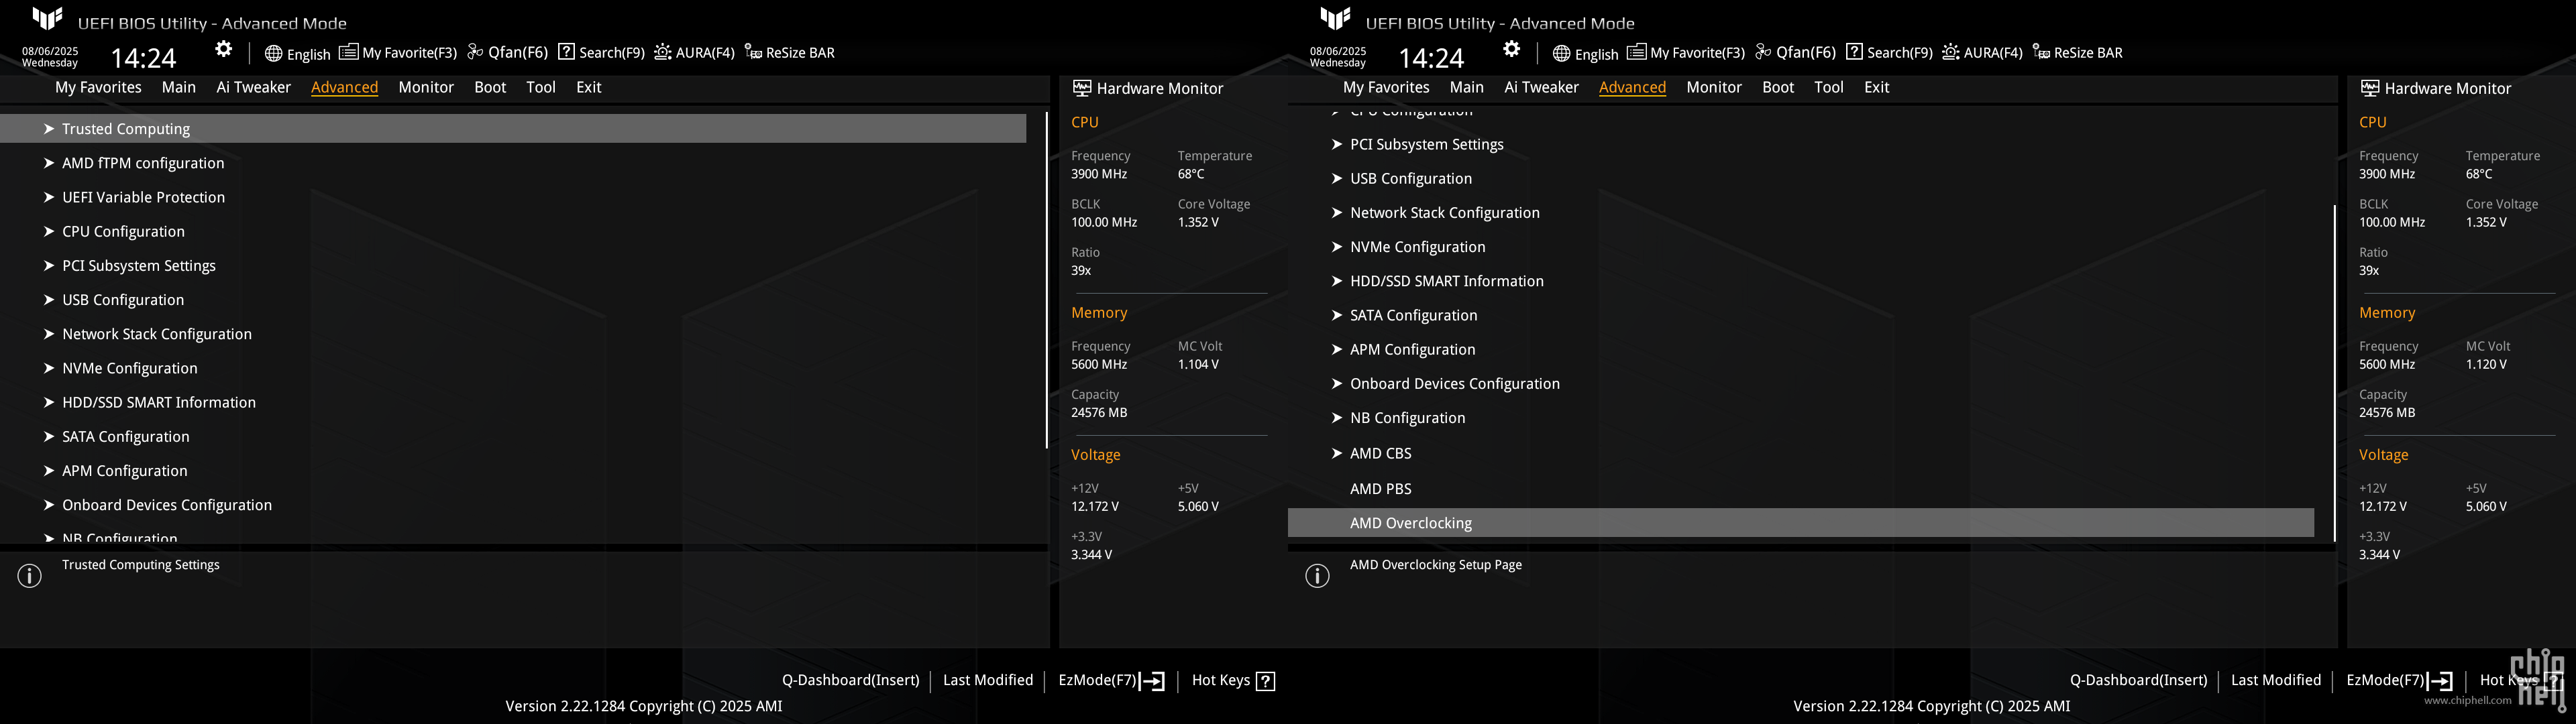
Task: Click EzMode(F7) arrow icon in left screen
Action: click(1152, 681)
